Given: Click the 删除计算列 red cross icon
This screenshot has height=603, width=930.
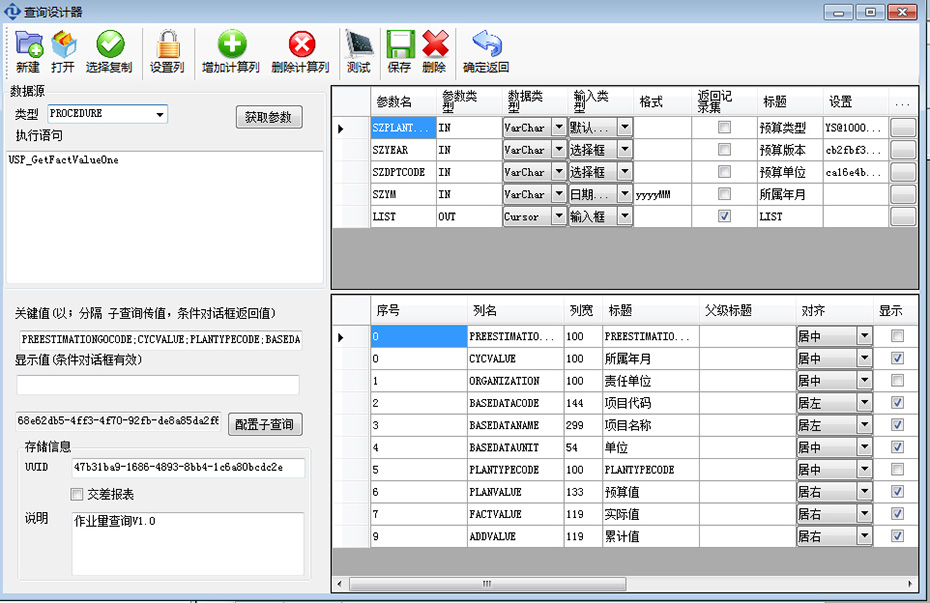Looking at the screenshot, I should [x=300, y=45].
